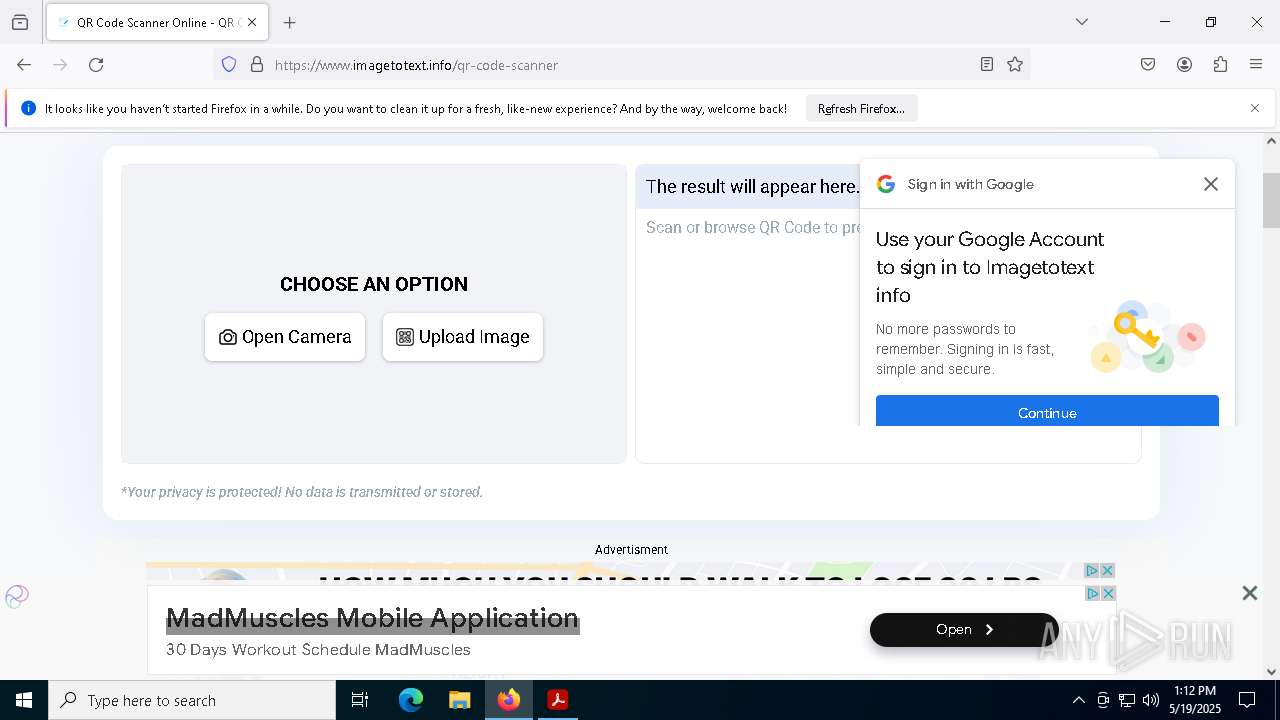Screen dimensions: 1280x720
Task: Open Task View on taskbar
Action: [x=360, y=700]
